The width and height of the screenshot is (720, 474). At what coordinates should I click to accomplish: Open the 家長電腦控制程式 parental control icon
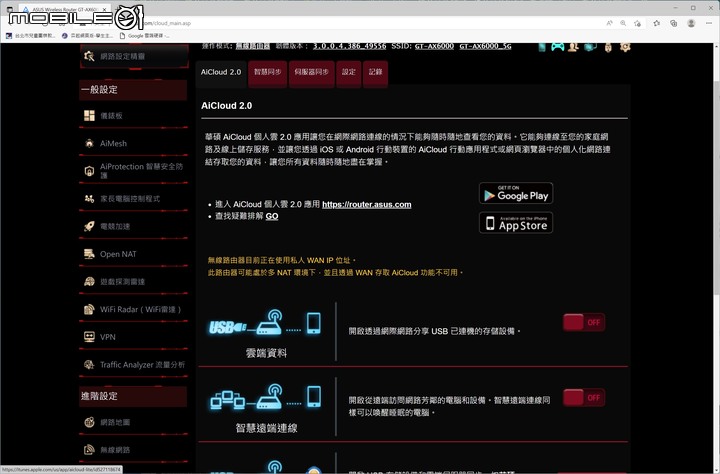[x=89, y=198]
